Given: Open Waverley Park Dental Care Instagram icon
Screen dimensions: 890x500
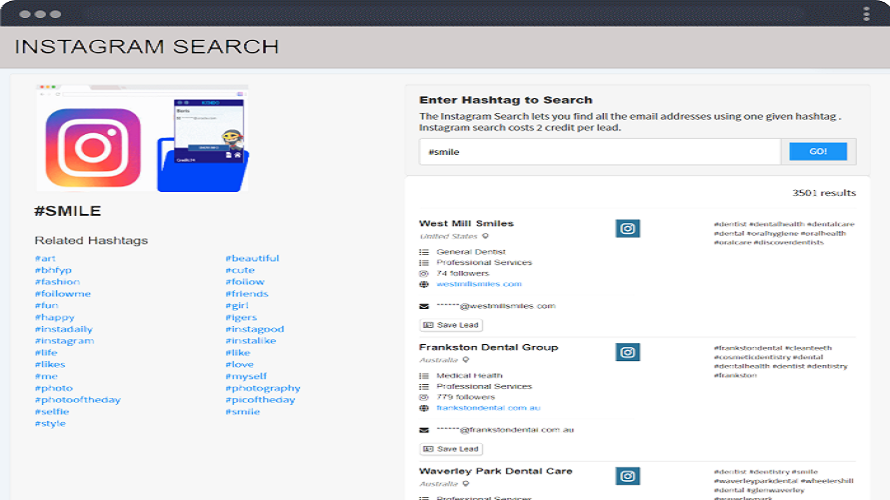Looking at the screenshot, I should tap(627, 476).
